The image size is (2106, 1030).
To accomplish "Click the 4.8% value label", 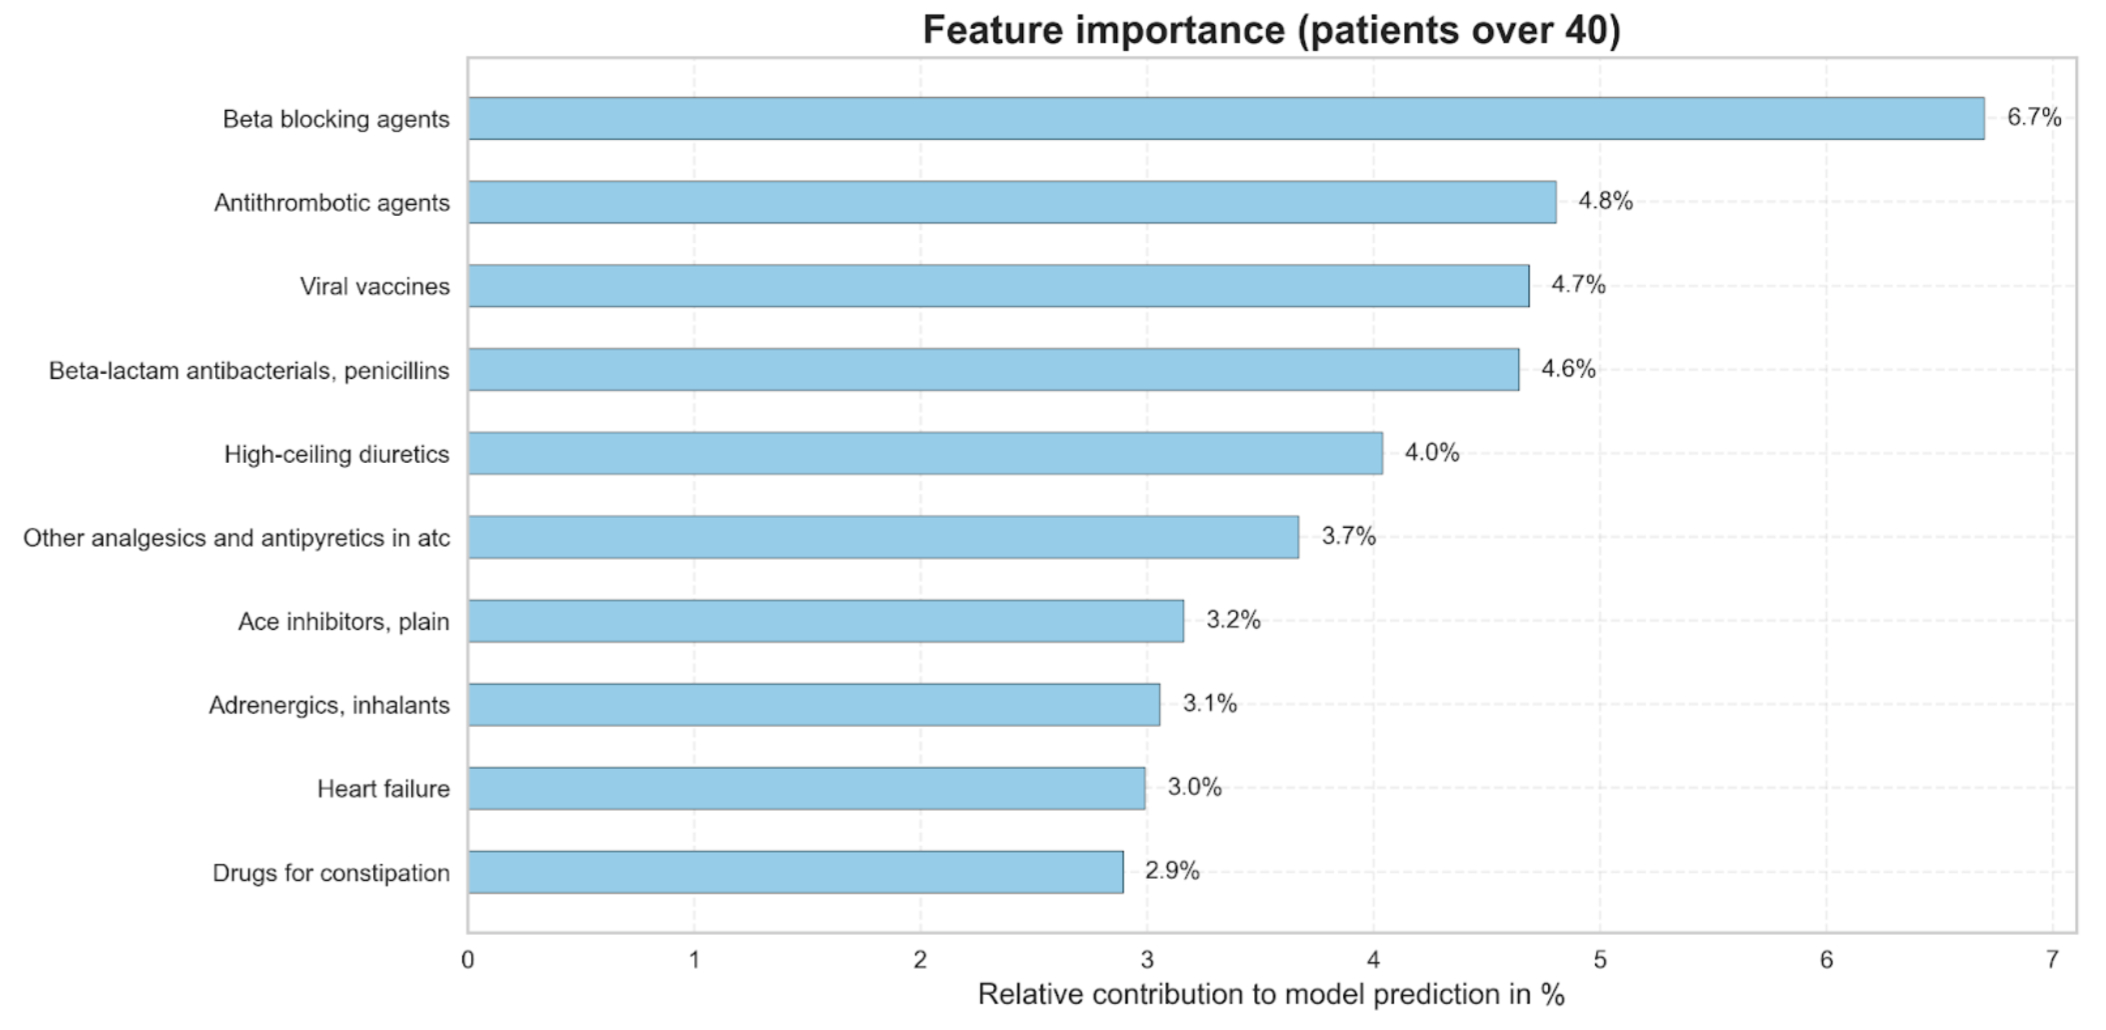I will 1605,201.
